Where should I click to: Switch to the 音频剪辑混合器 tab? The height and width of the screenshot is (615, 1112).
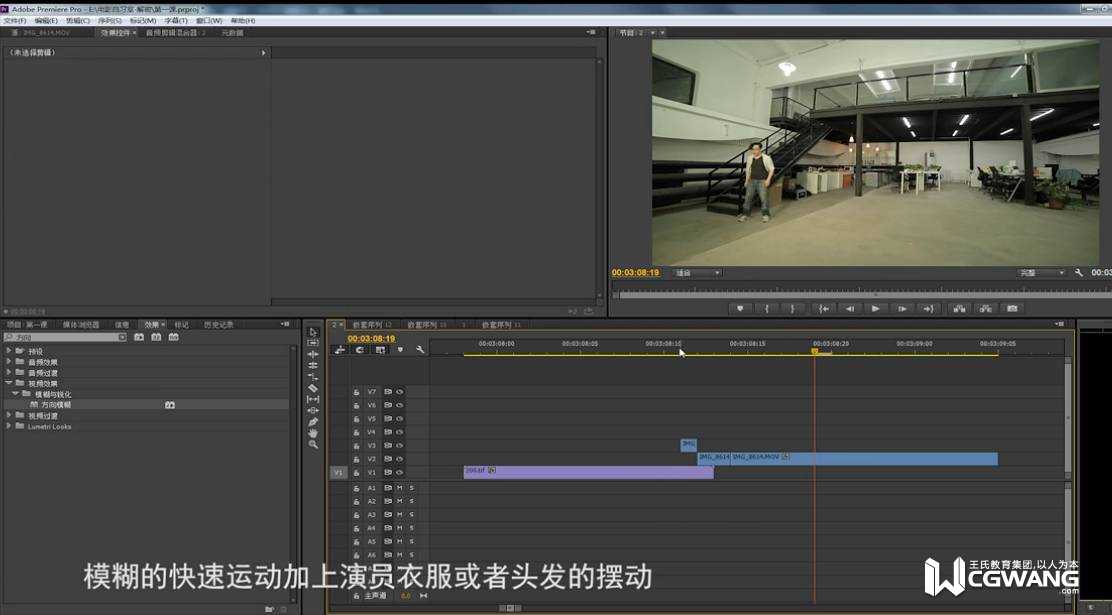(175, 33)
